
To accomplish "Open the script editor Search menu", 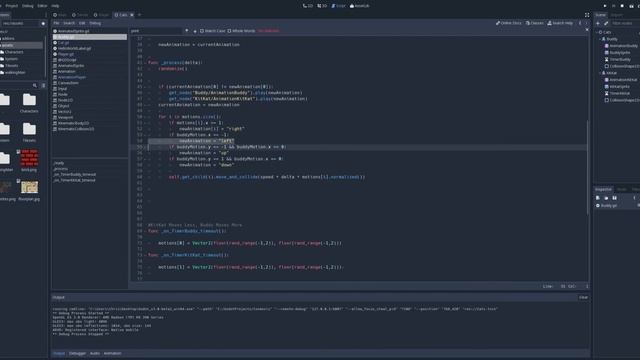I will 69,23.
